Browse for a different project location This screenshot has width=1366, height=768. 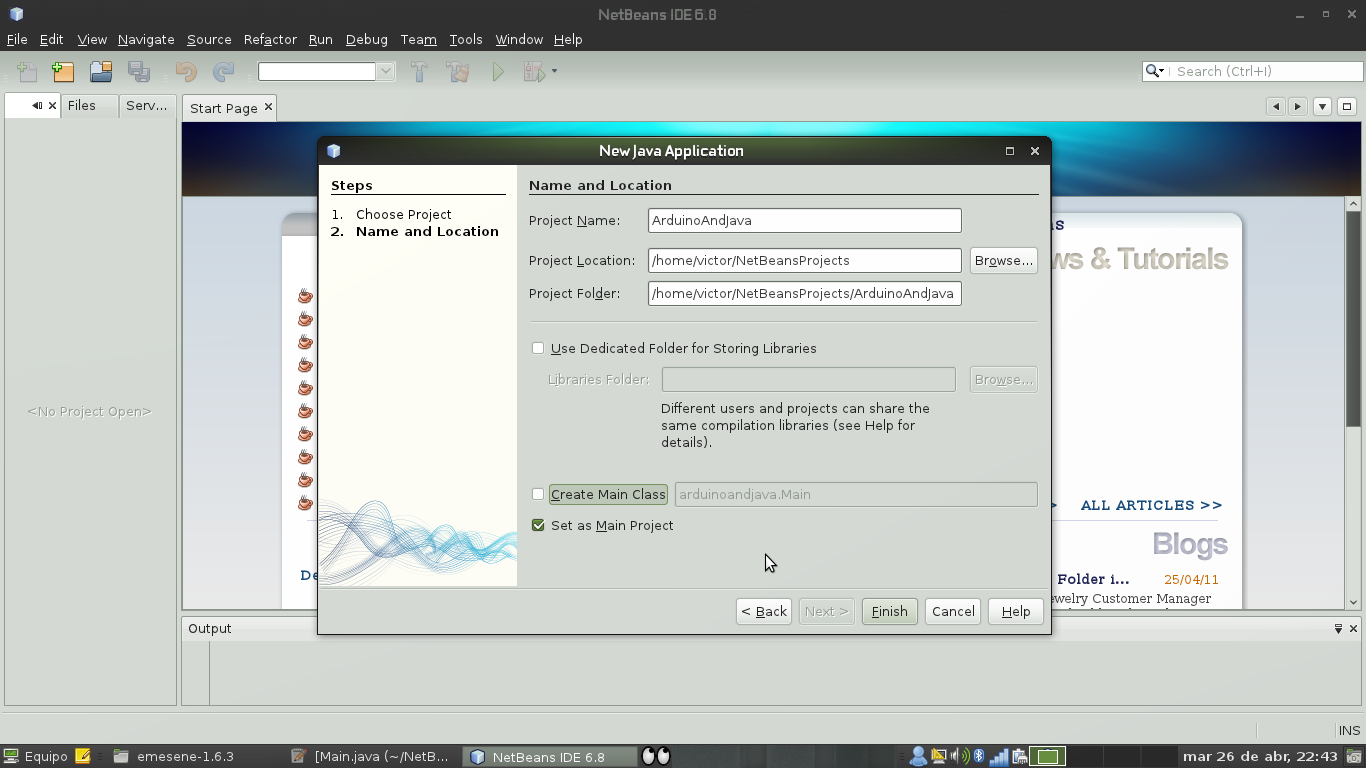1003,260
